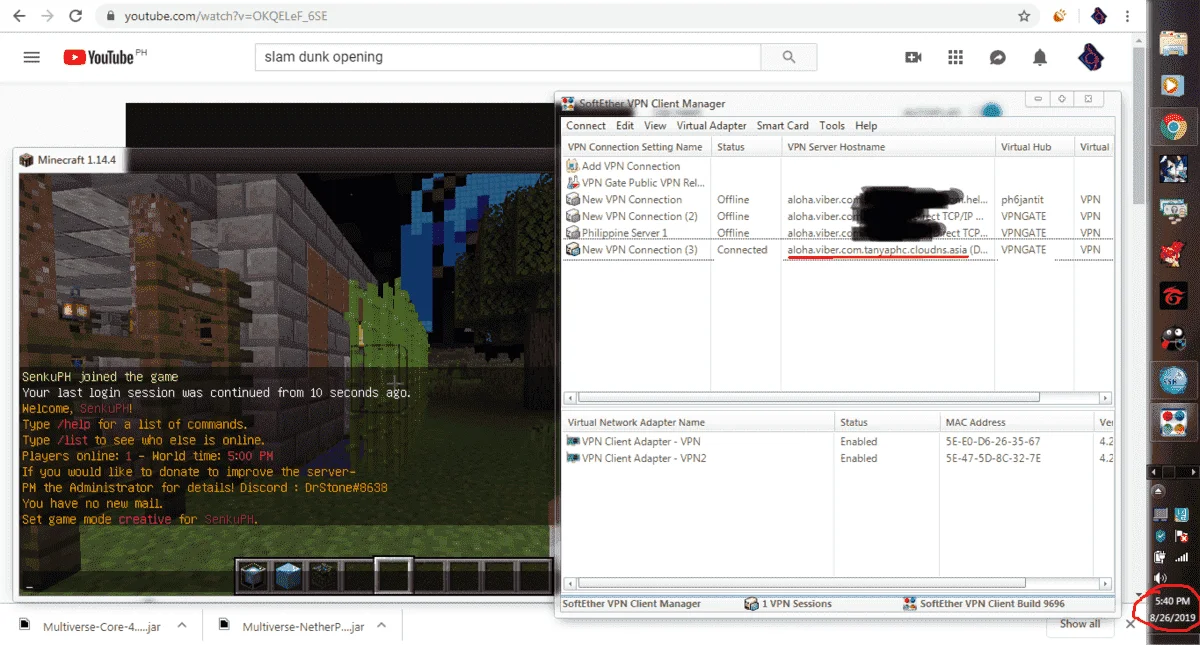Open the View menu in SoftEther
The height and width of the screenshot is (645, 1200).
(655, 126)
